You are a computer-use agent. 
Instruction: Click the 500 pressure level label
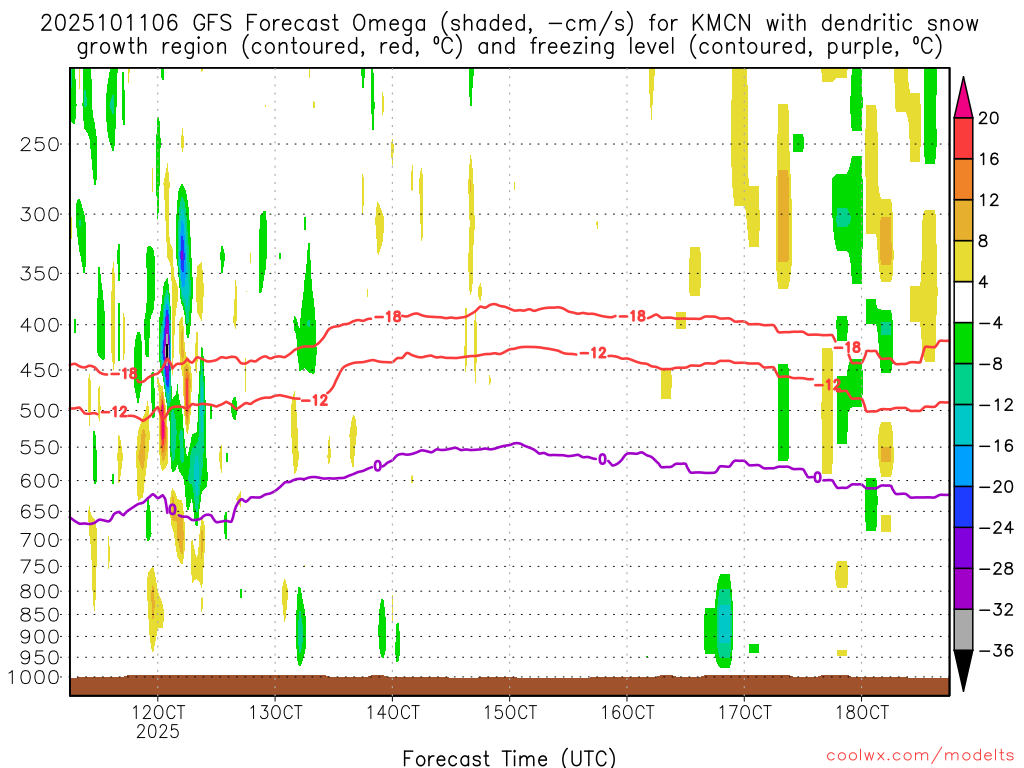point(39,411)
